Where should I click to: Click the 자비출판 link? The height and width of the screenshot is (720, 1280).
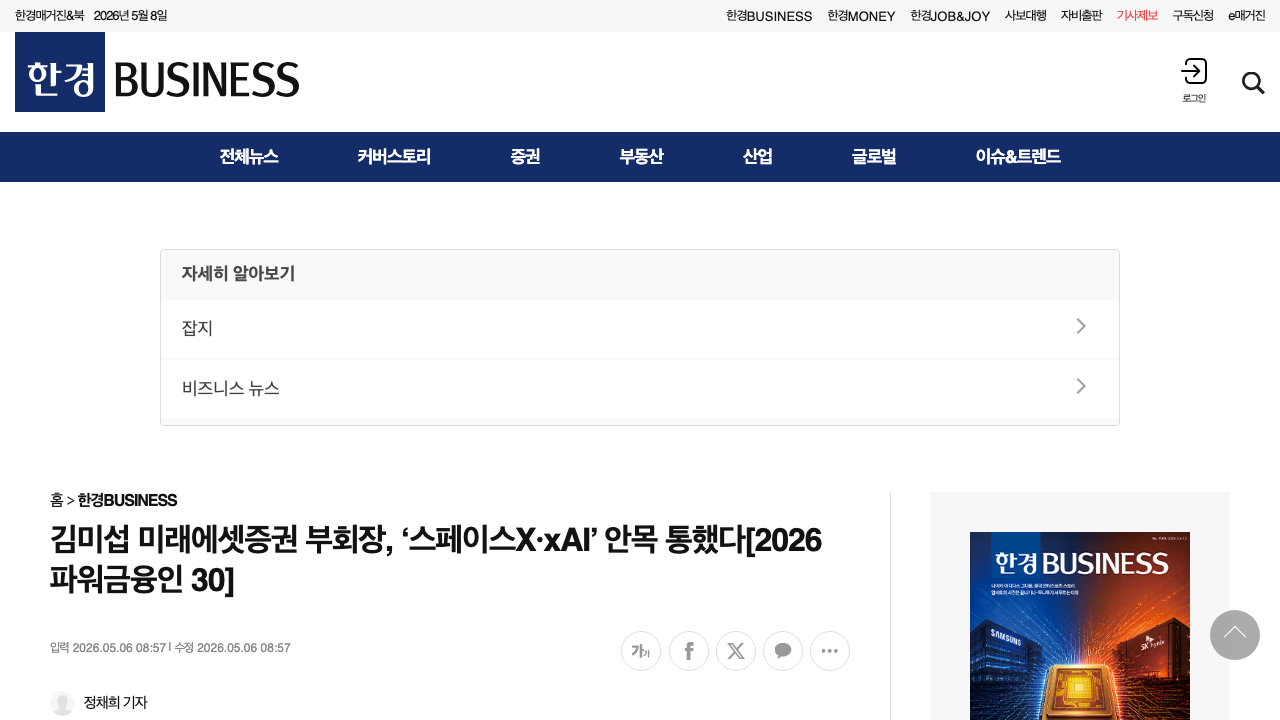1081,16
